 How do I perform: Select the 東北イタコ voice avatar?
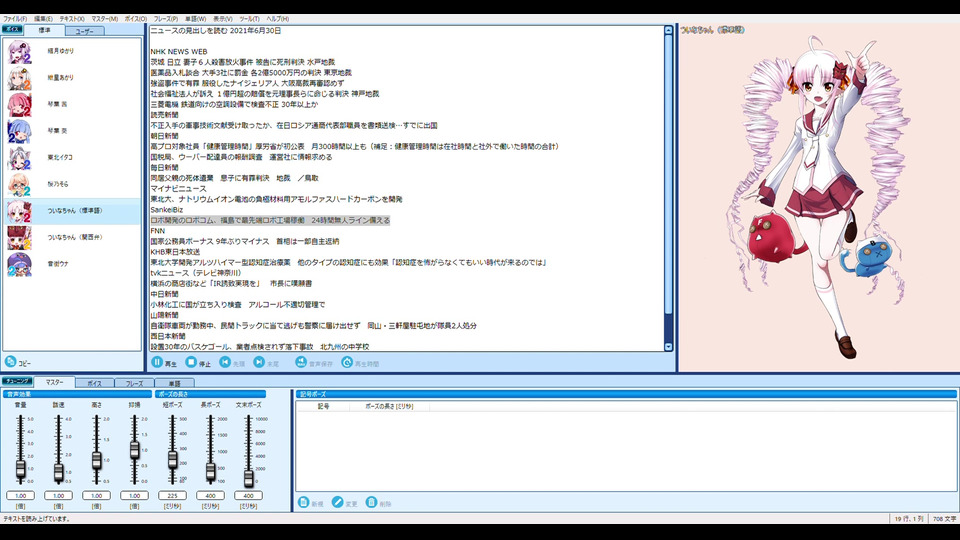pyautogui.click(x=19, y=158)
